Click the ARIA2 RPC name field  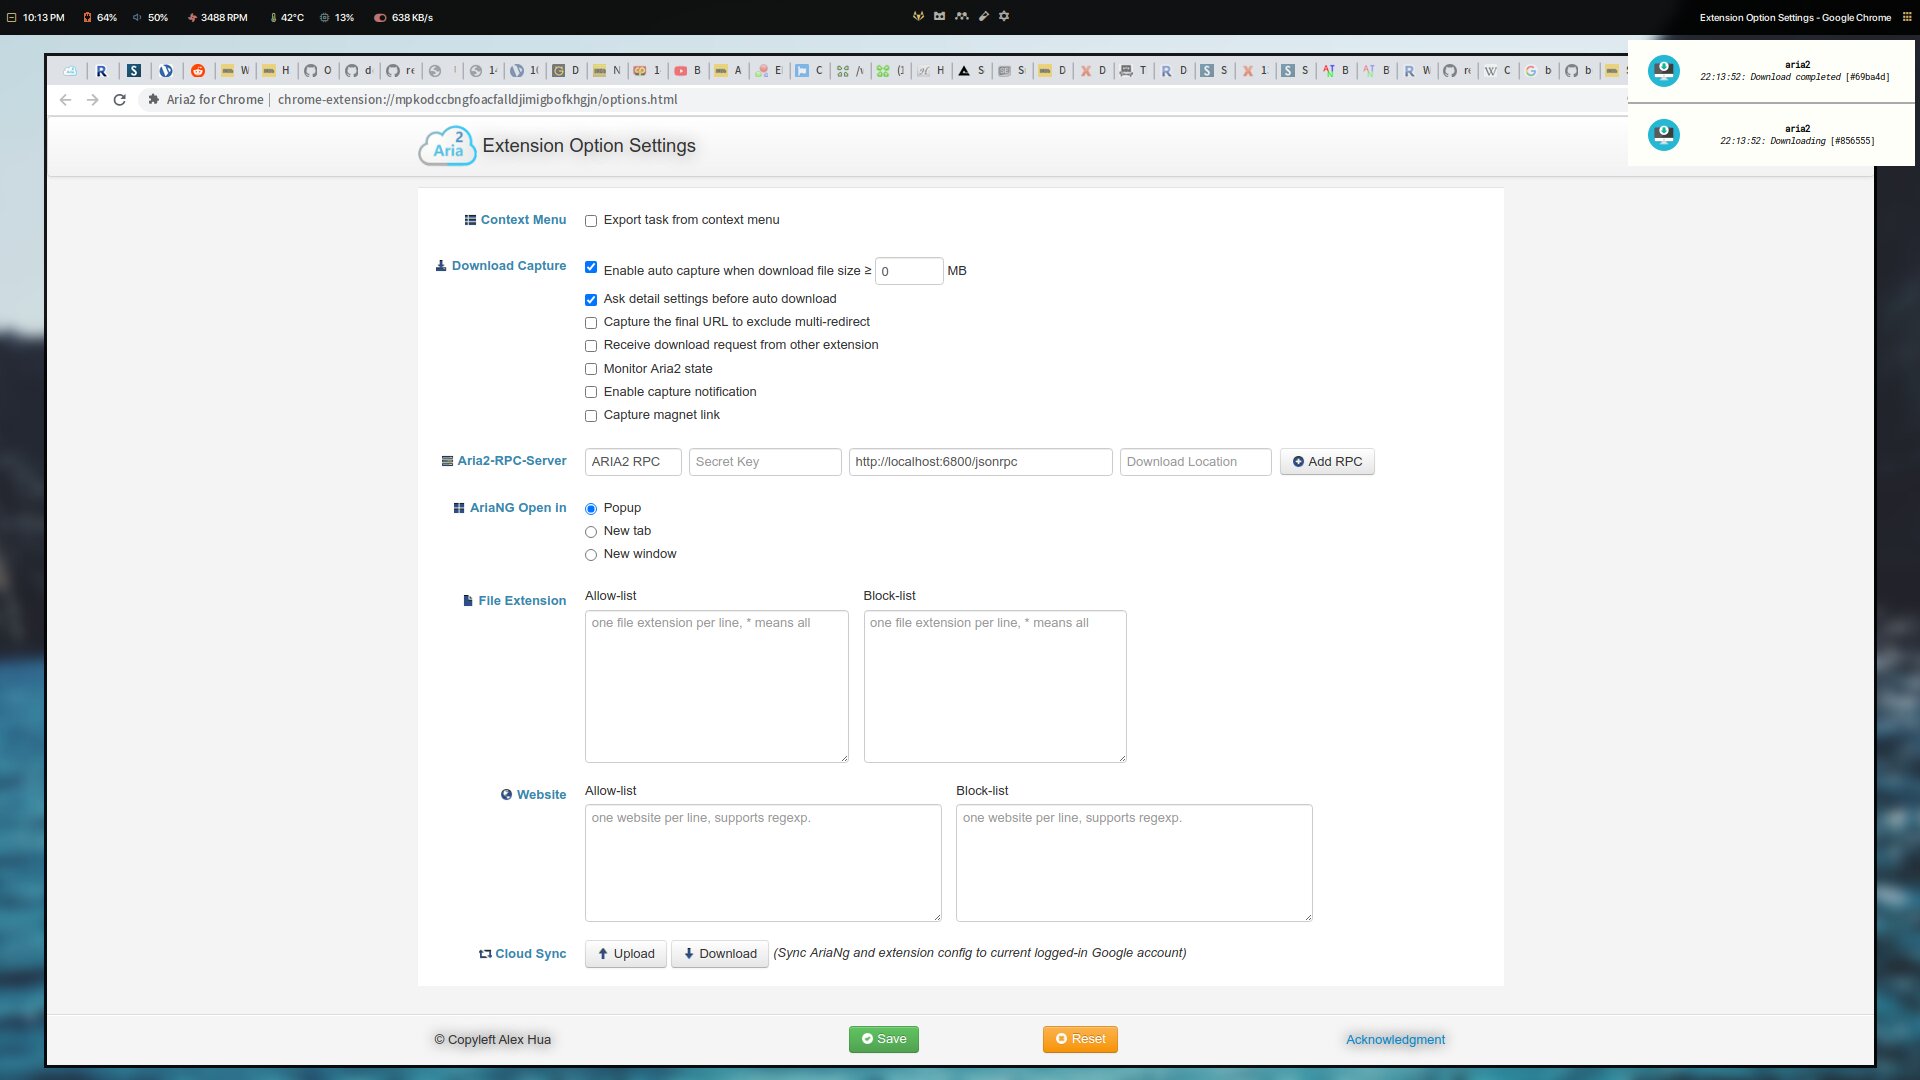tap(633, 462)
